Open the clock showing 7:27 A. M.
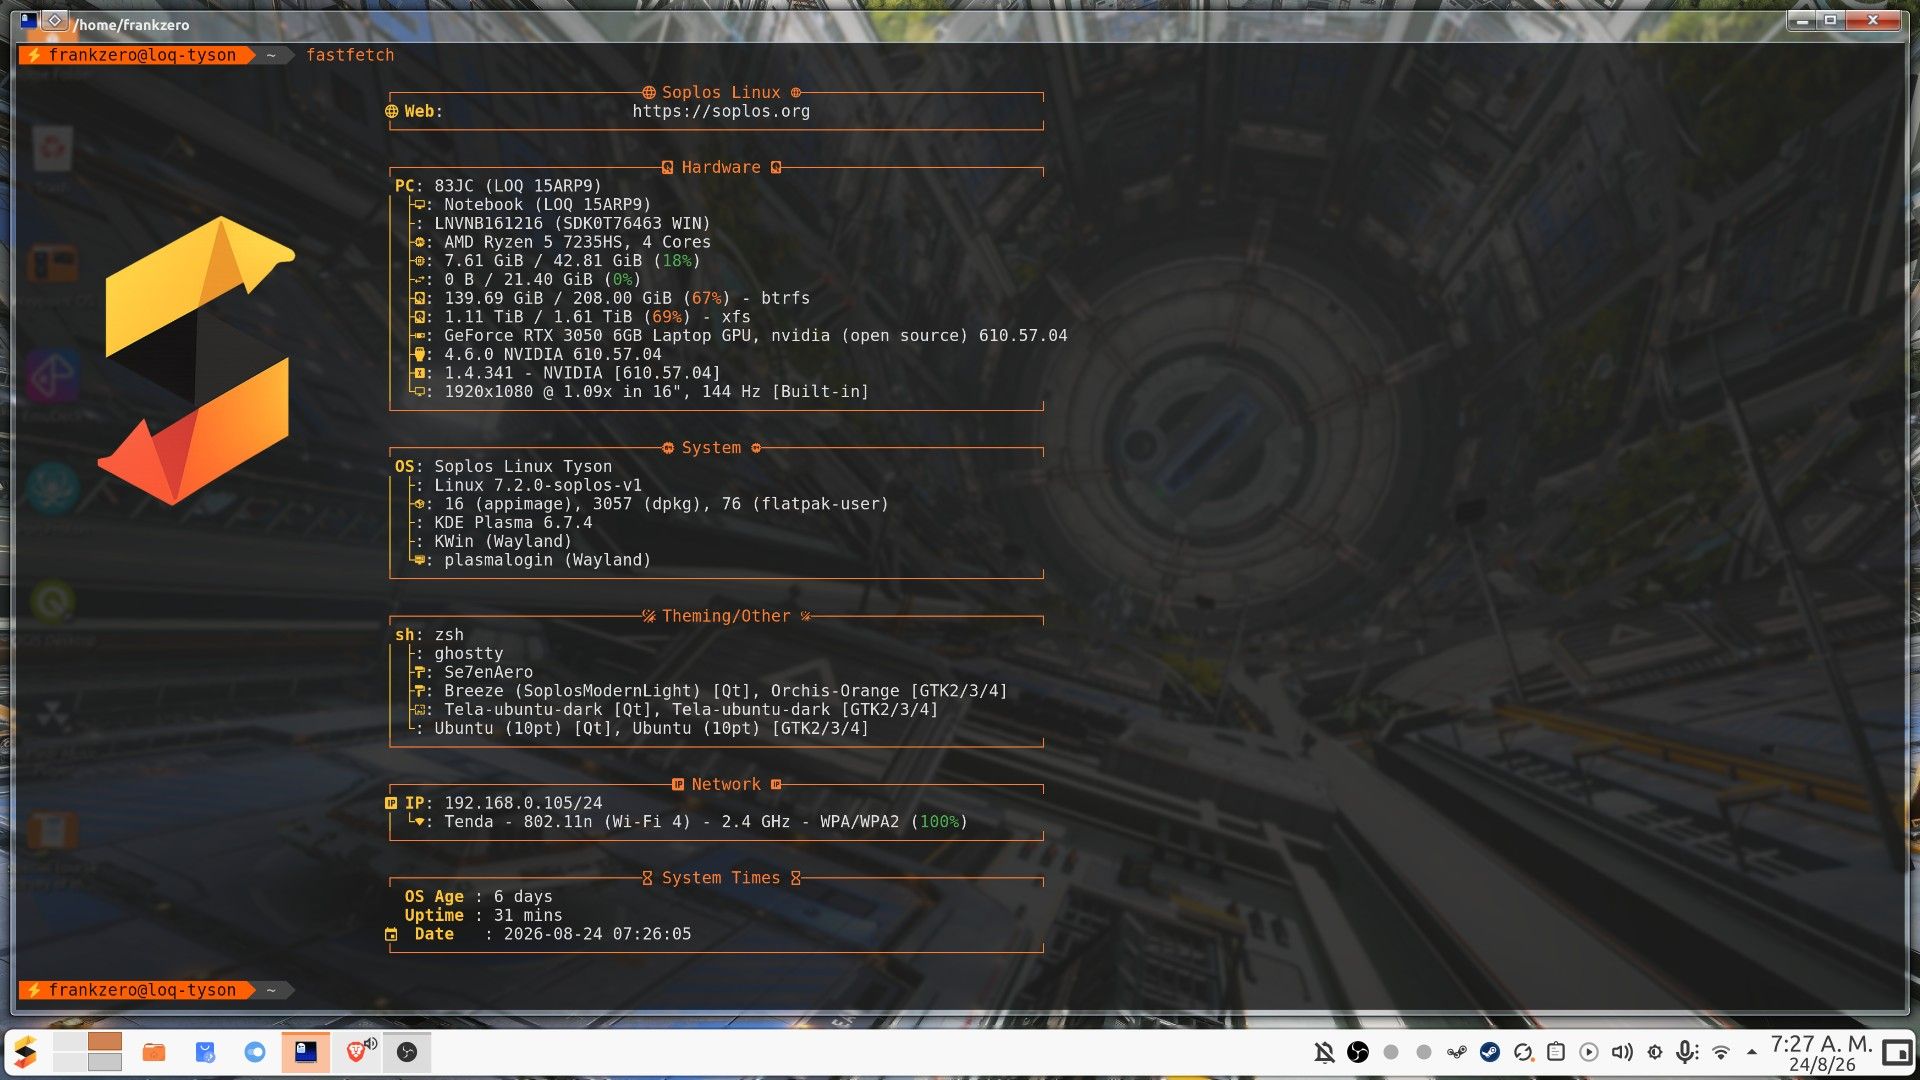The width and height of the screenshot is (1920, 1080). 1821,1053
